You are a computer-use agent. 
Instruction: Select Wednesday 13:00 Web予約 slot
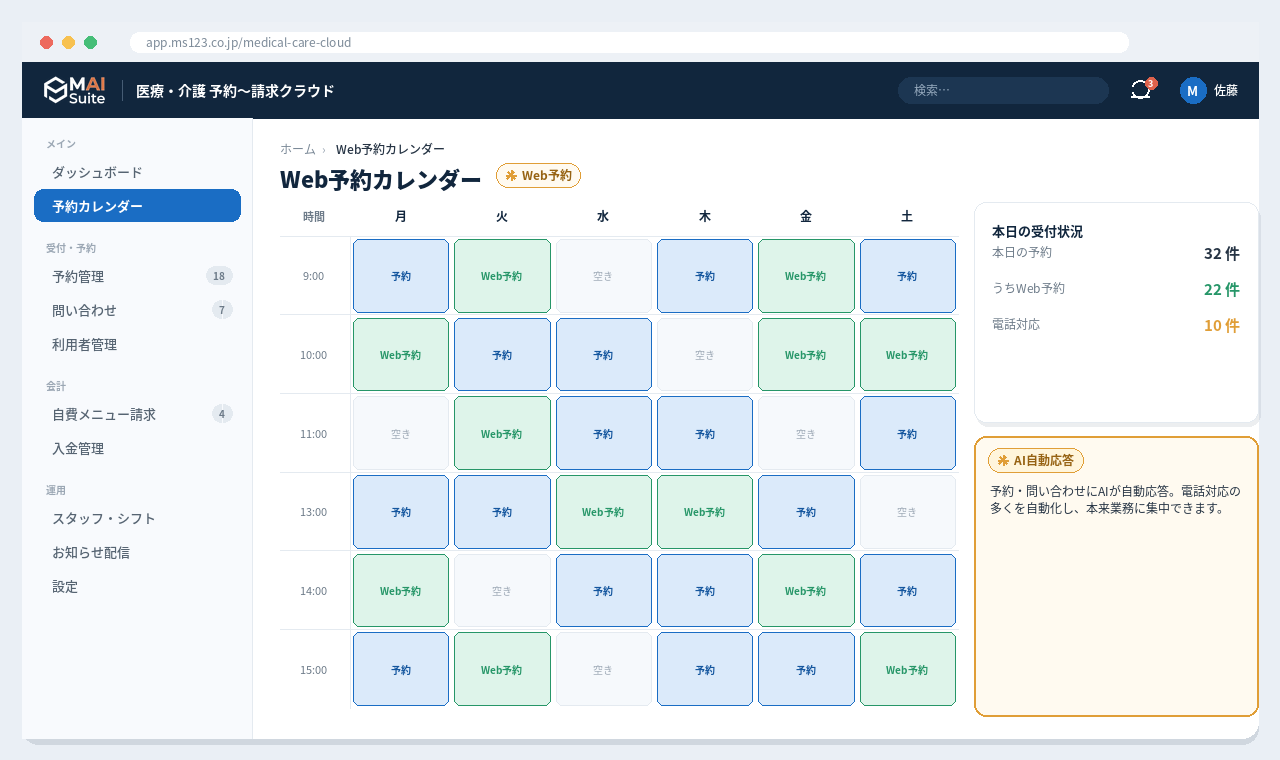click(x=603, y=512)
